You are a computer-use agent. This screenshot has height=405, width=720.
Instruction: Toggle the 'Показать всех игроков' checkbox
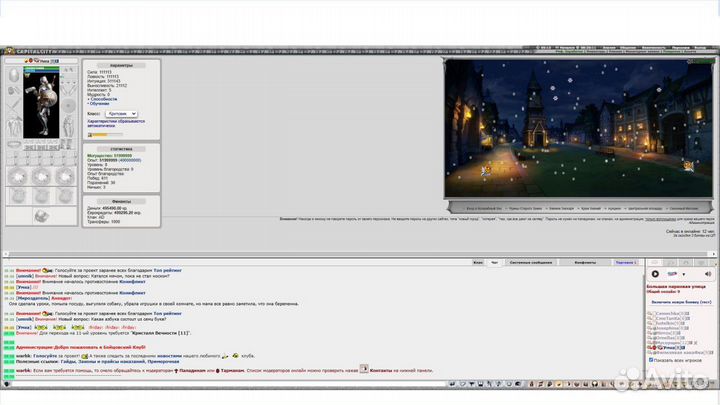tap(649, 360)
